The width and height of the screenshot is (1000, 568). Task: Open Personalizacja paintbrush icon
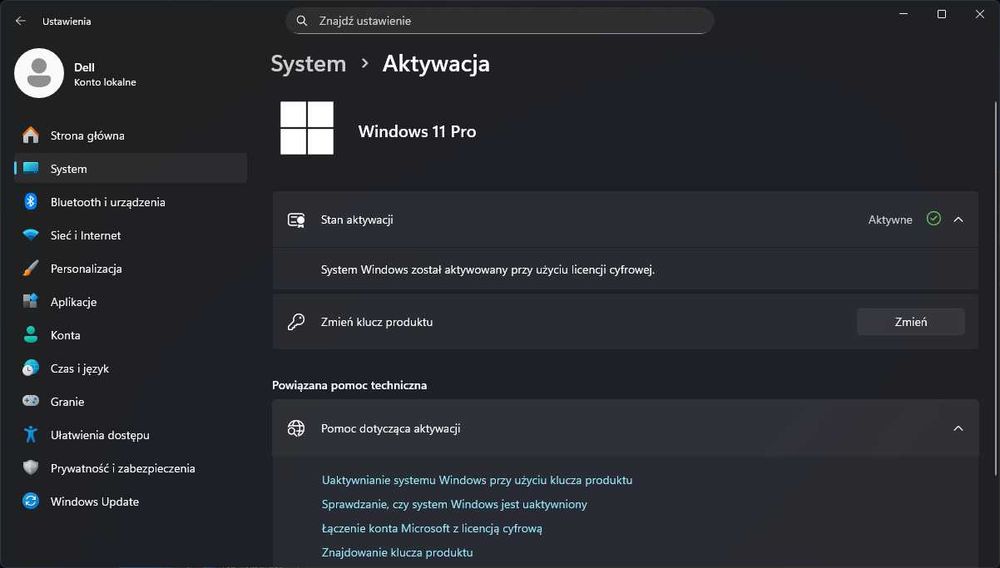(31, 268)
